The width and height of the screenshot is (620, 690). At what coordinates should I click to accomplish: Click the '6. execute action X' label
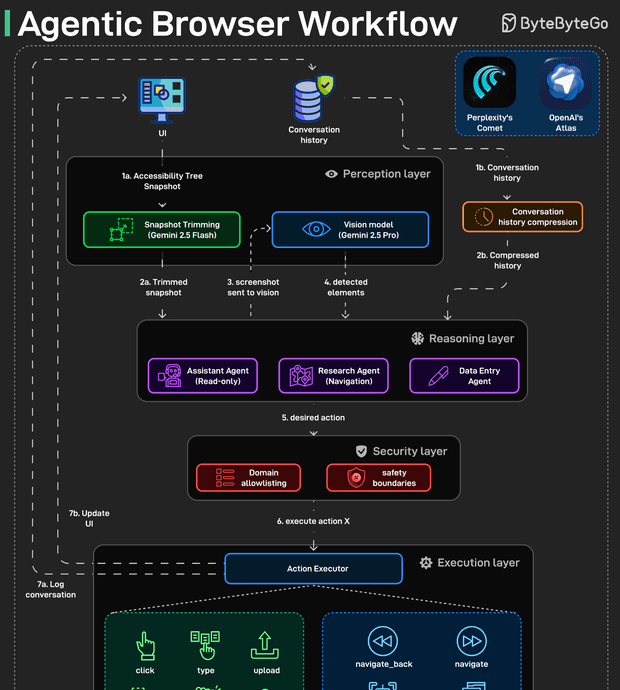pyautogui.click(x=313, y=521)
